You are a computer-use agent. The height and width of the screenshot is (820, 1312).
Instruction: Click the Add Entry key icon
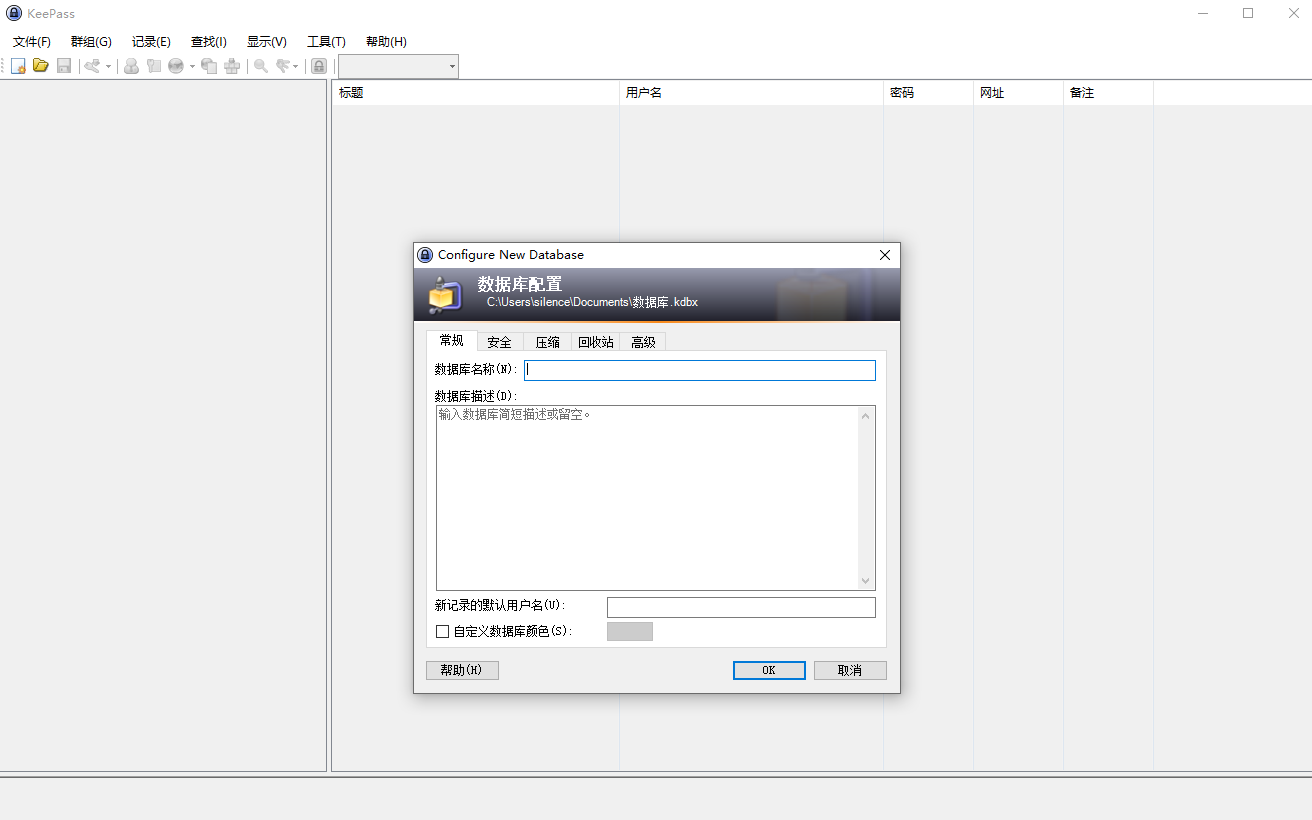[92, 66]
